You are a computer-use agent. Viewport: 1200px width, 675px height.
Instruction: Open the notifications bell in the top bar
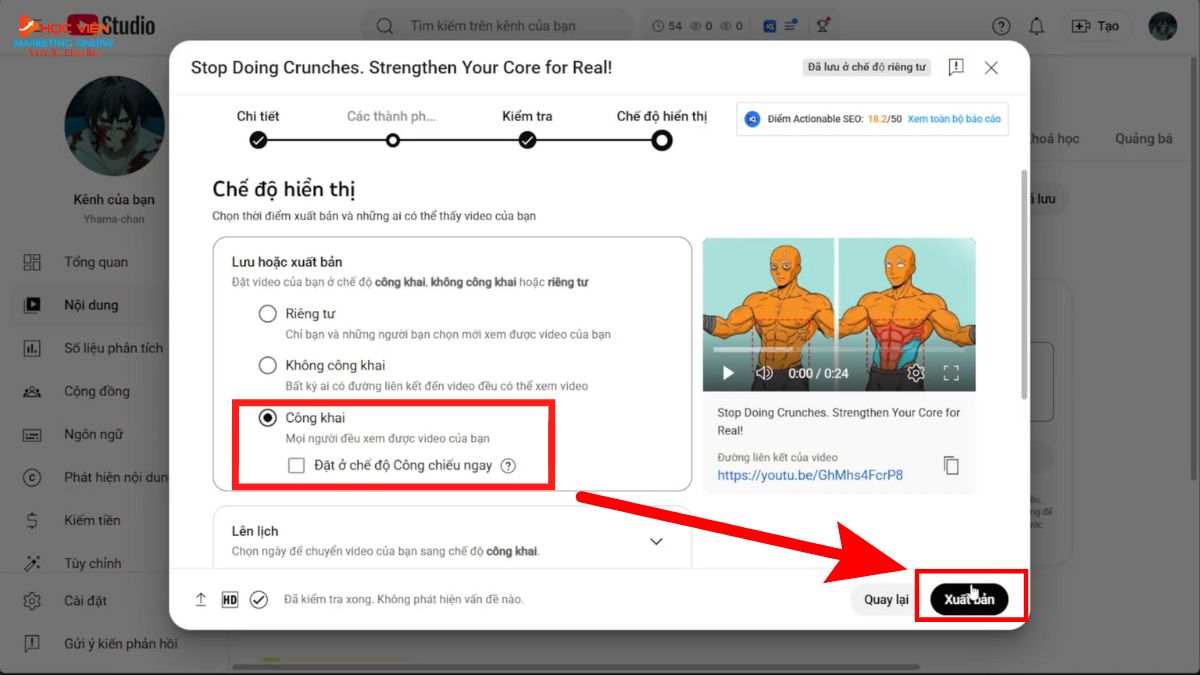(1036, 26)
